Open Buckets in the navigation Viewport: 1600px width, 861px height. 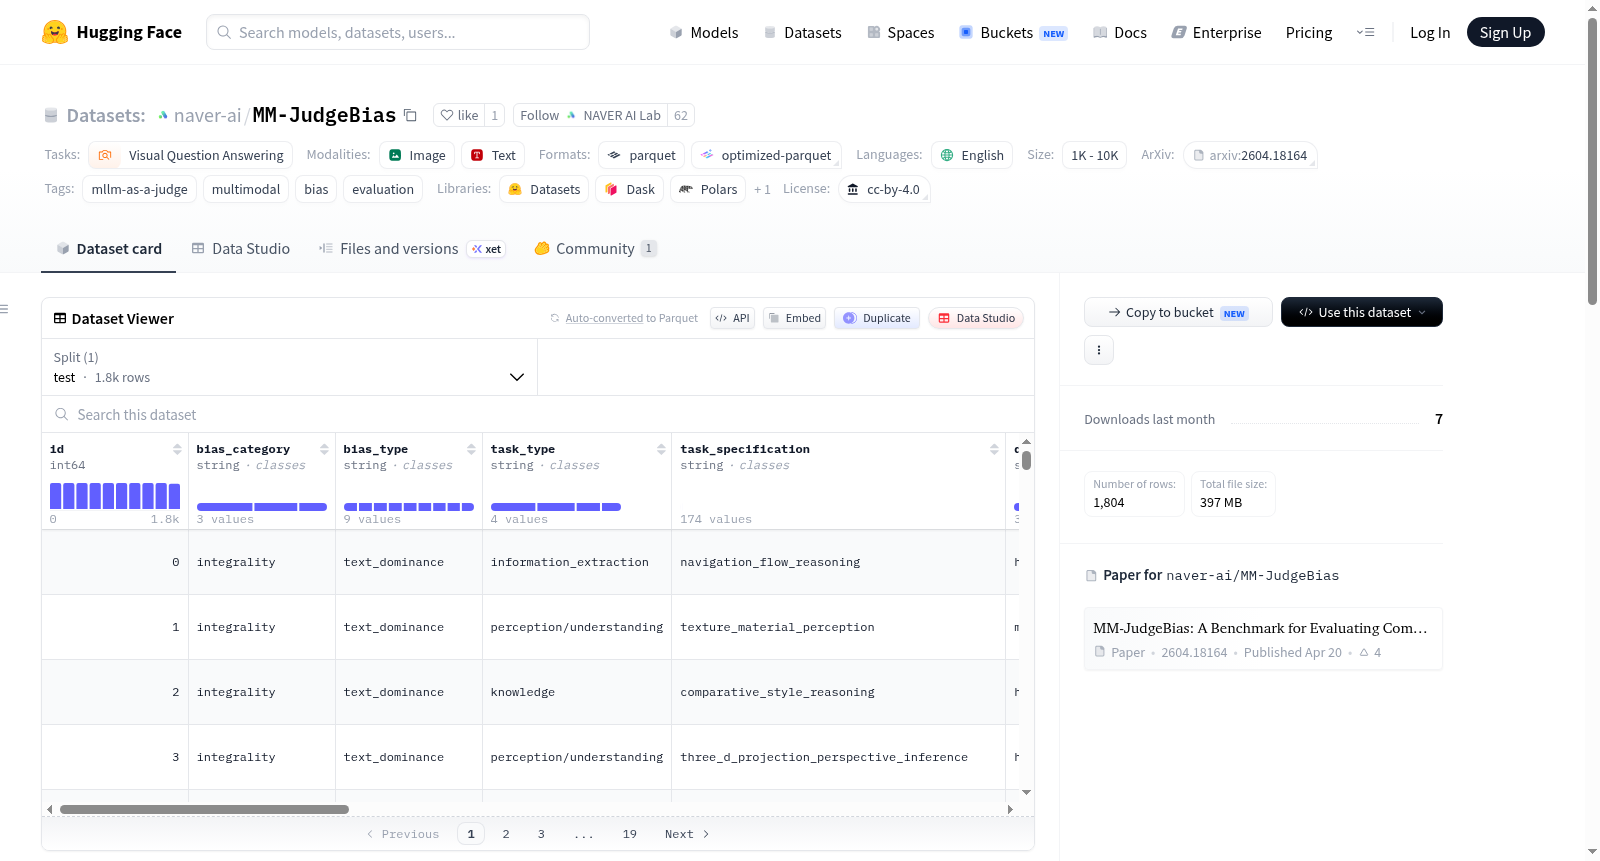(1013, 32)
